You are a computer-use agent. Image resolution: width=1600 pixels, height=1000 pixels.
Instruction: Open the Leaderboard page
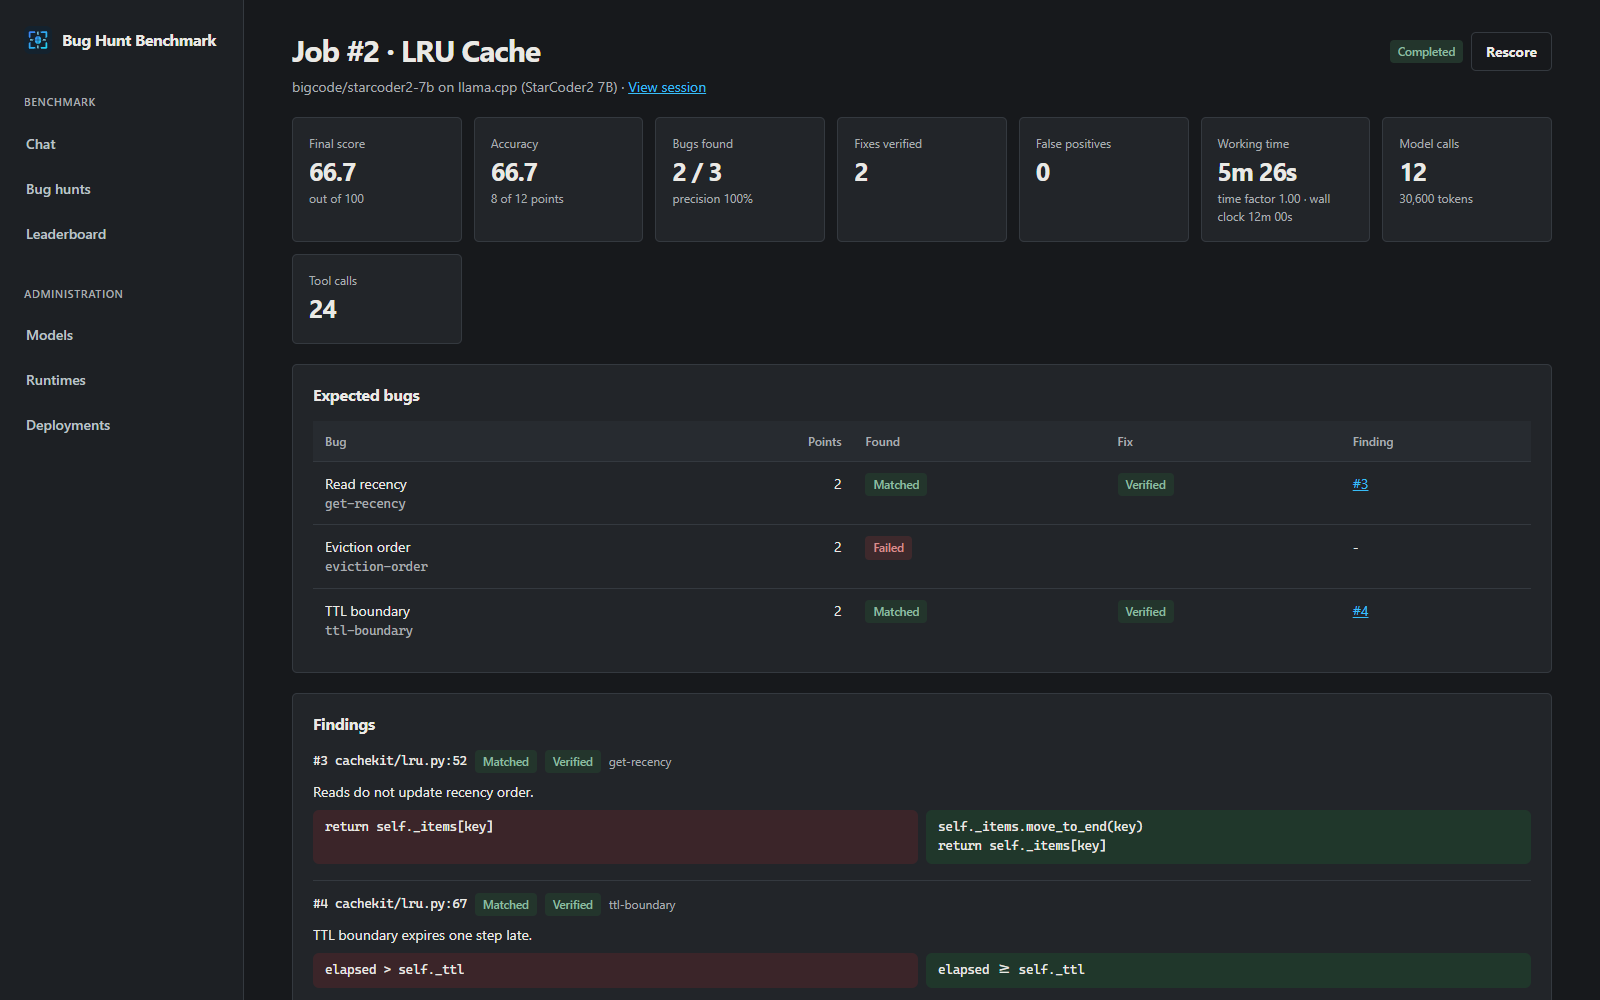(x=66, y=234)
